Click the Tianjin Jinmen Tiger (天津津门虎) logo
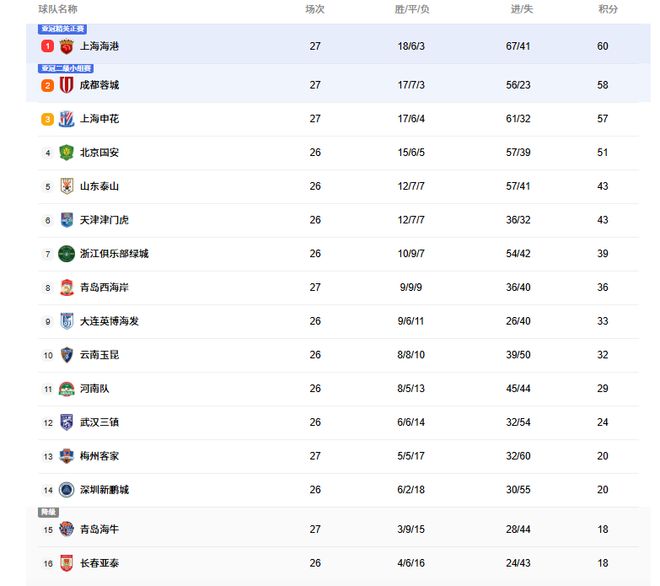660x586 pixels. tap(66, 220)
